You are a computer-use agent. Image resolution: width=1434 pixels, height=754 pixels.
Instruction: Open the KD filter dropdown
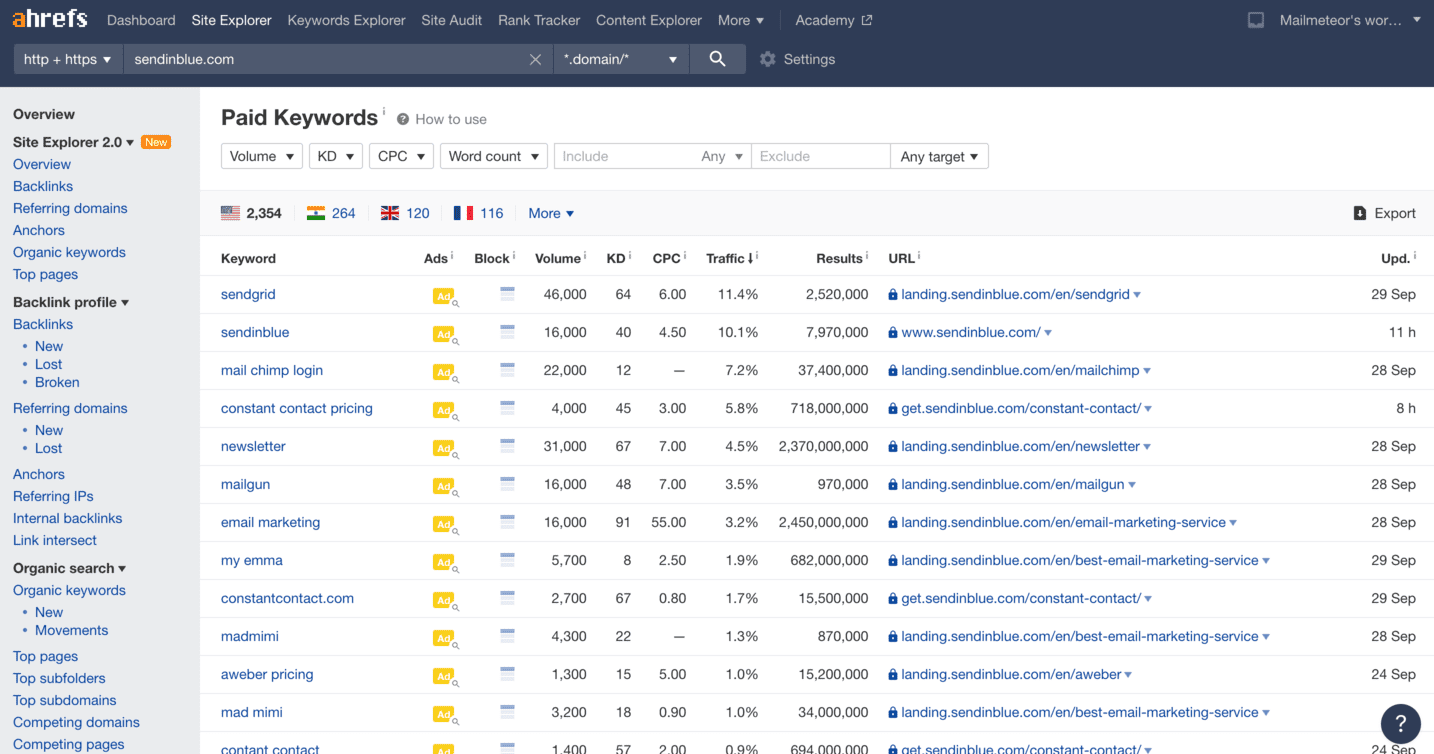click(x=335, y=156)
